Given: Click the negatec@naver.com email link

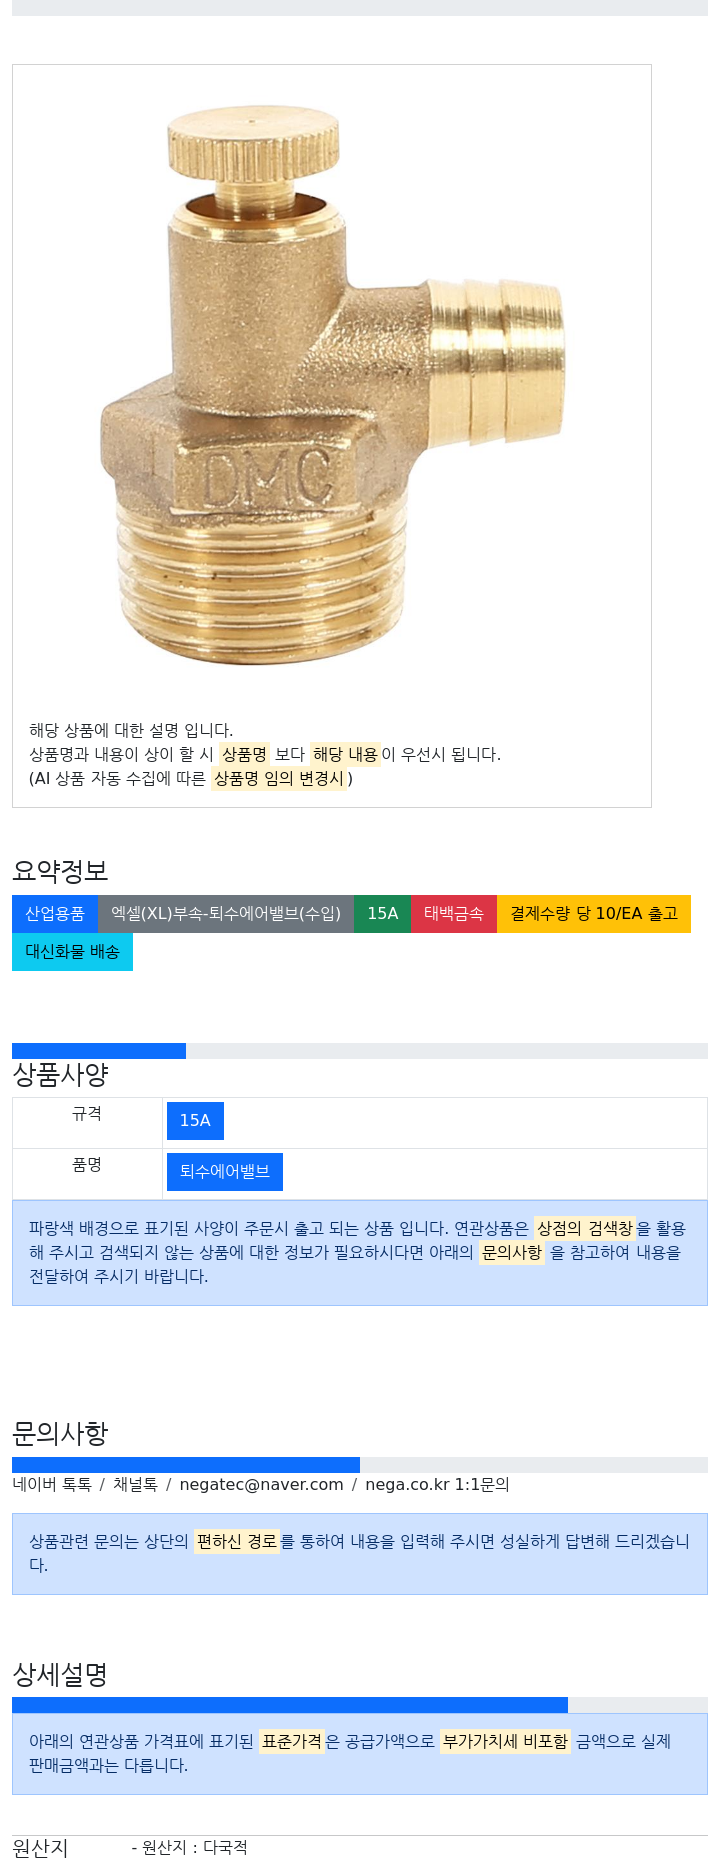Looking at the screenshot, I should pos(261,1485).
